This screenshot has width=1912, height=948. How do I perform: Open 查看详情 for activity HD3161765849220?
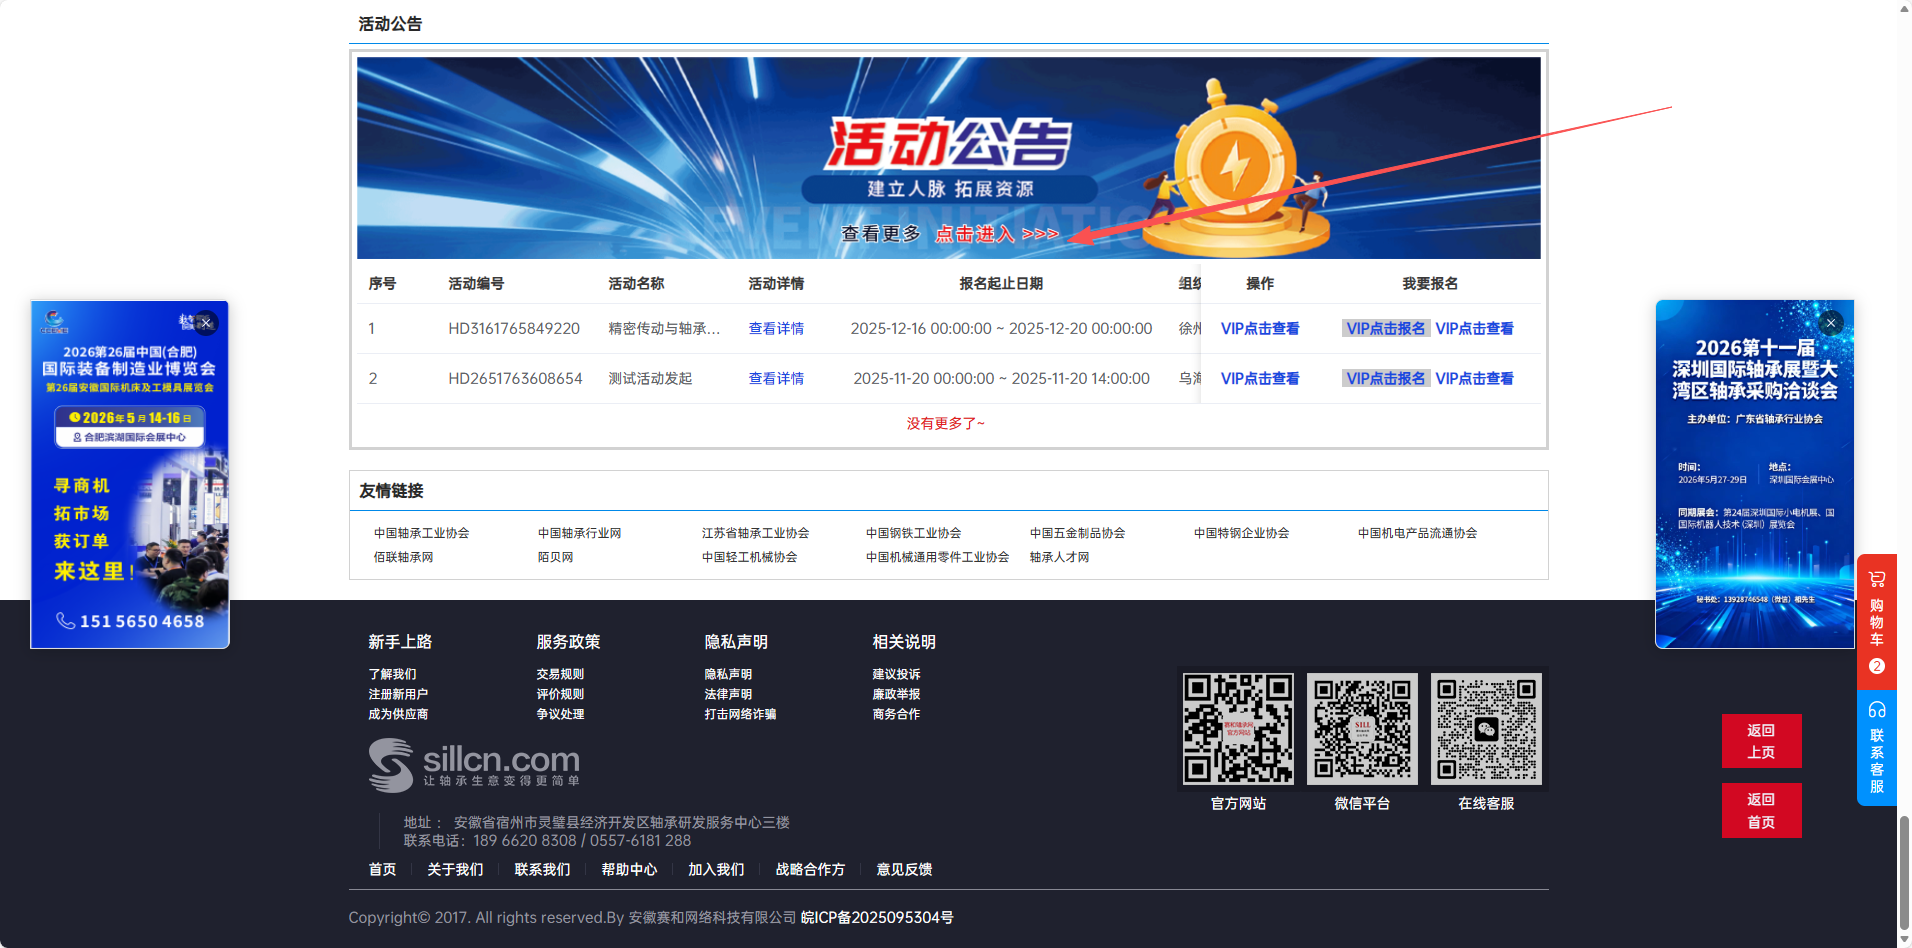(x=776, y=329)
